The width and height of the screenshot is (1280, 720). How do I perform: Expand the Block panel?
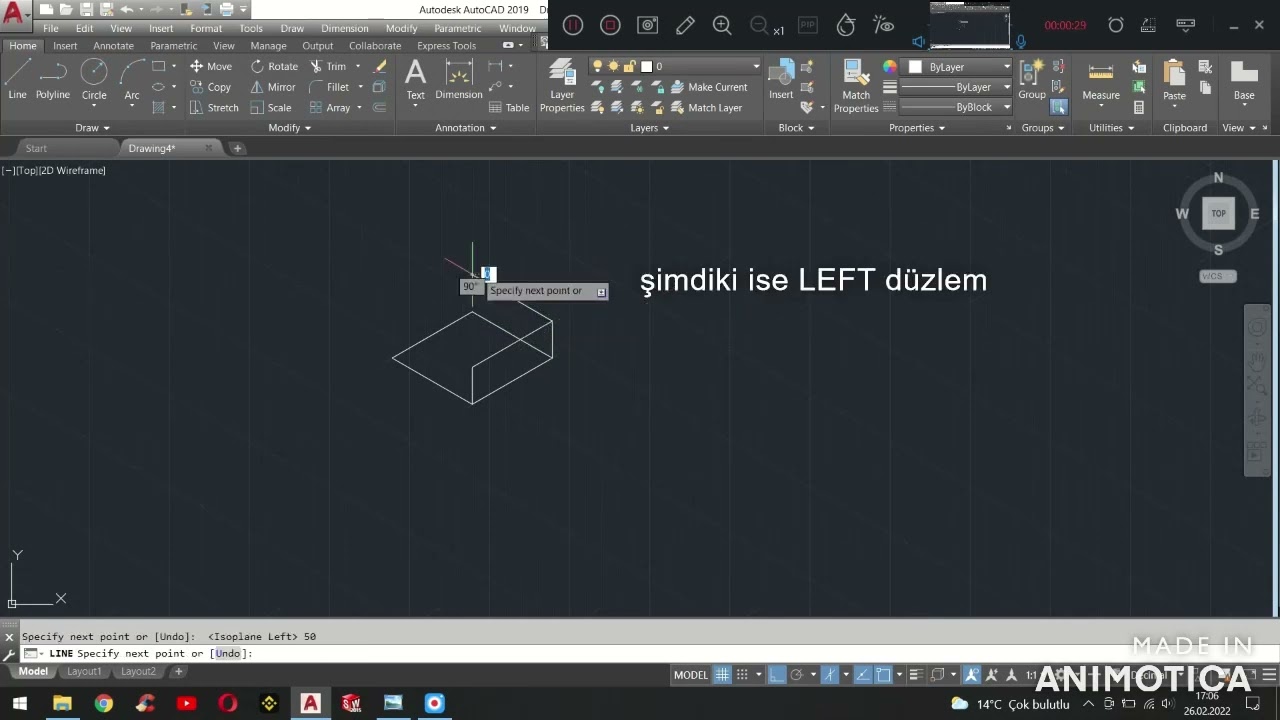797,128
